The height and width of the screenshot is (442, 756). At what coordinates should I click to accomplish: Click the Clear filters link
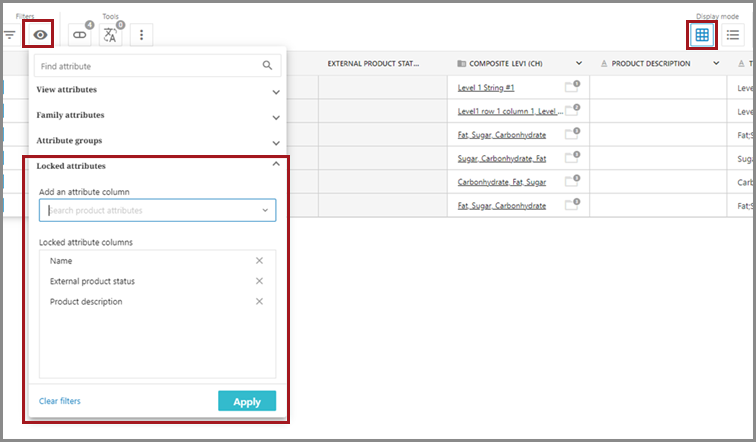point(60,401)
